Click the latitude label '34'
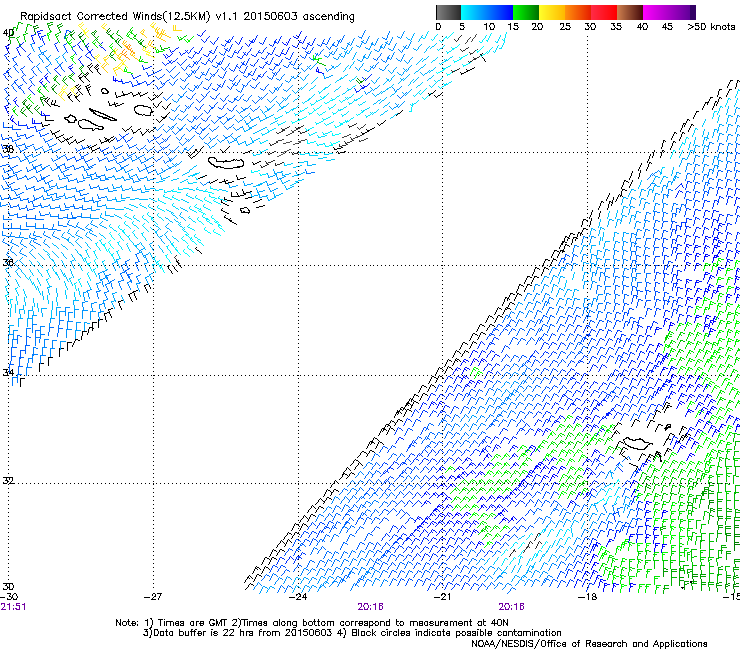 tap(8, 372)
